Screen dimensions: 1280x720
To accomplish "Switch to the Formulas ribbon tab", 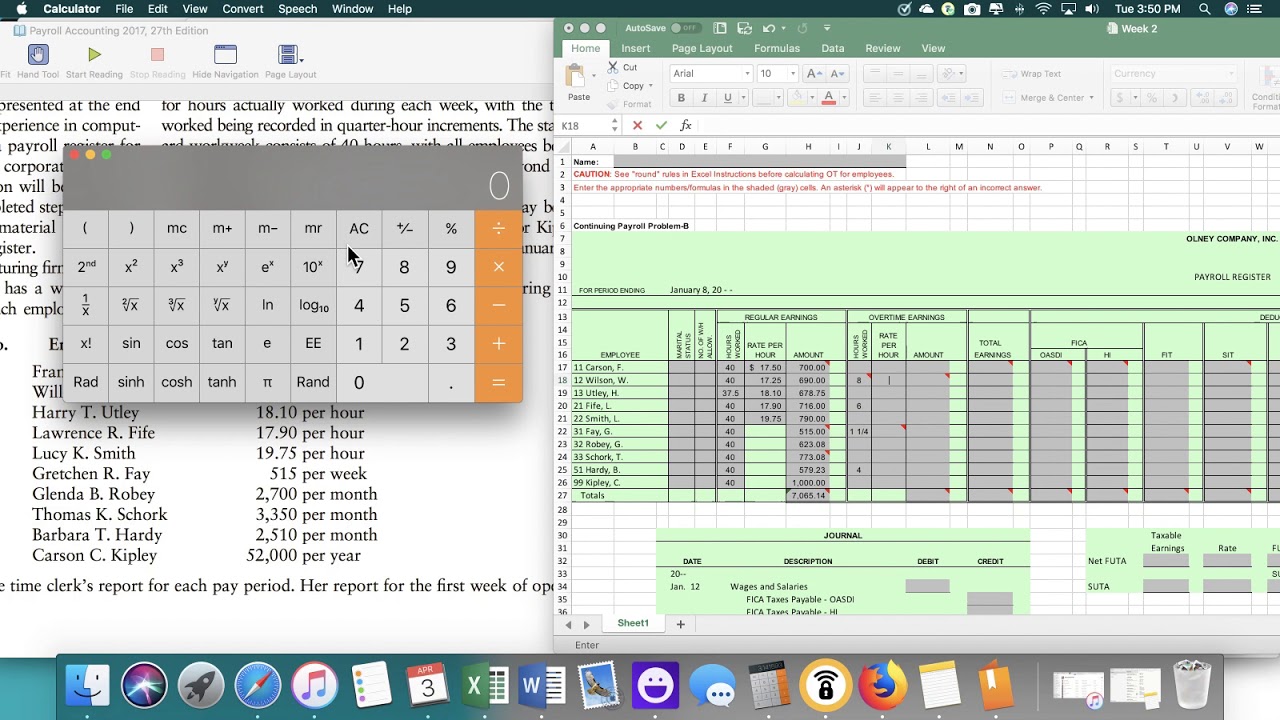I will (x=777, y=48).
